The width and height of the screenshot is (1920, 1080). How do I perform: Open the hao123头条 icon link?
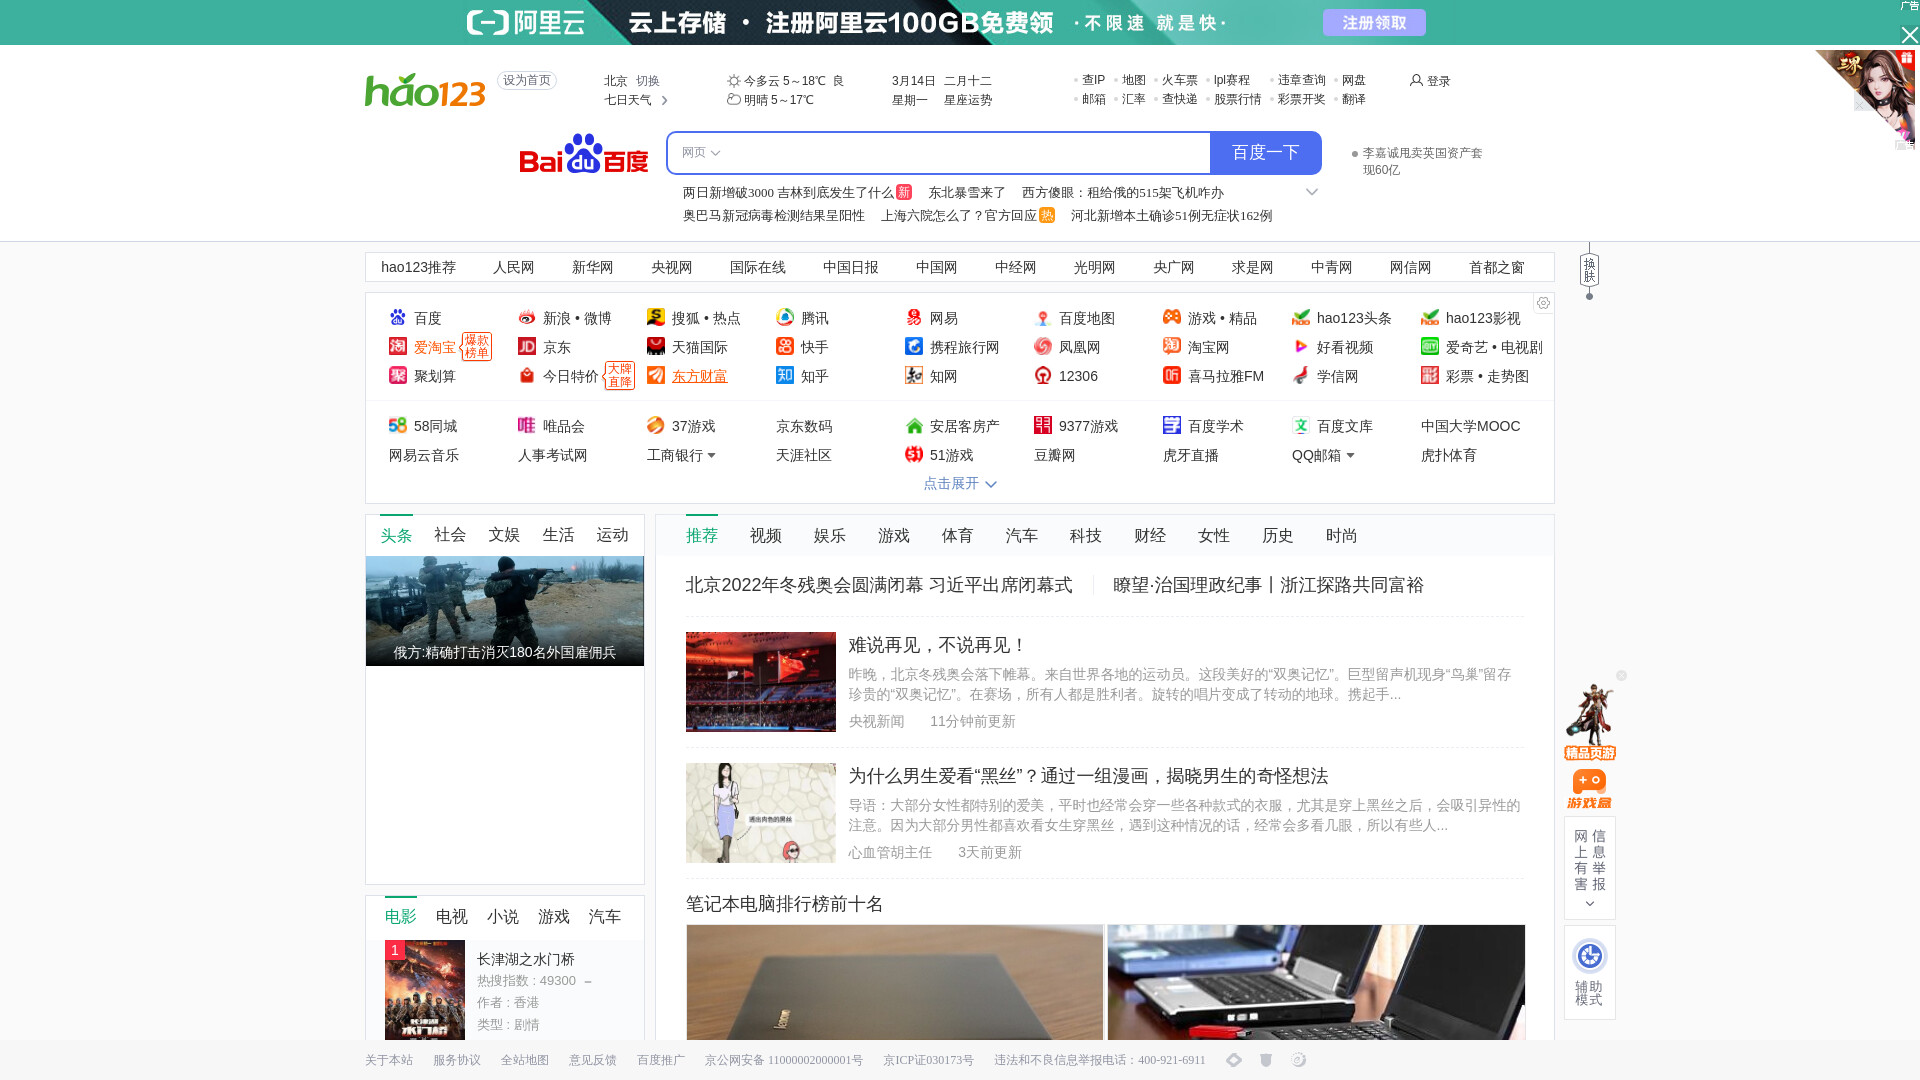pyautogui.click(x=1301, y=317)
